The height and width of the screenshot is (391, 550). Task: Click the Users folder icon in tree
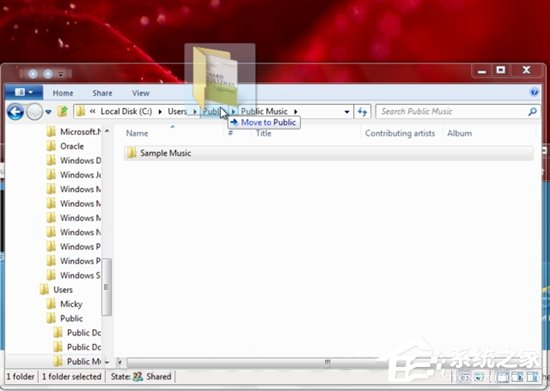(x=44, y=289)
